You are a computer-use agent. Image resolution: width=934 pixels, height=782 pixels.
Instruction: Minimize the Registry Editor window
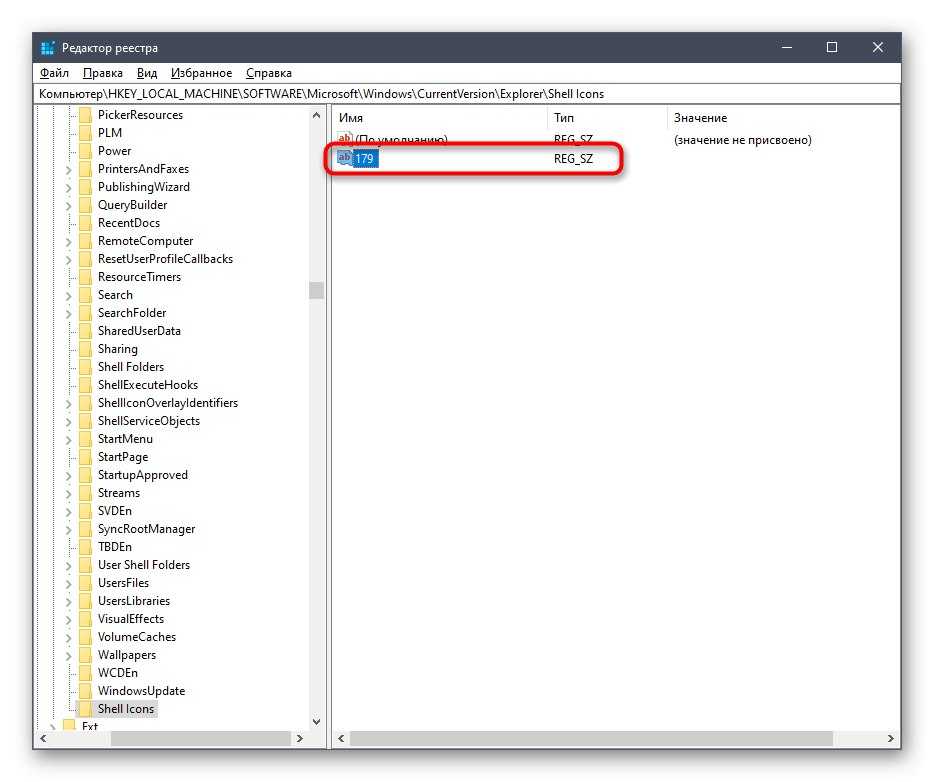(x=787, y=47)
